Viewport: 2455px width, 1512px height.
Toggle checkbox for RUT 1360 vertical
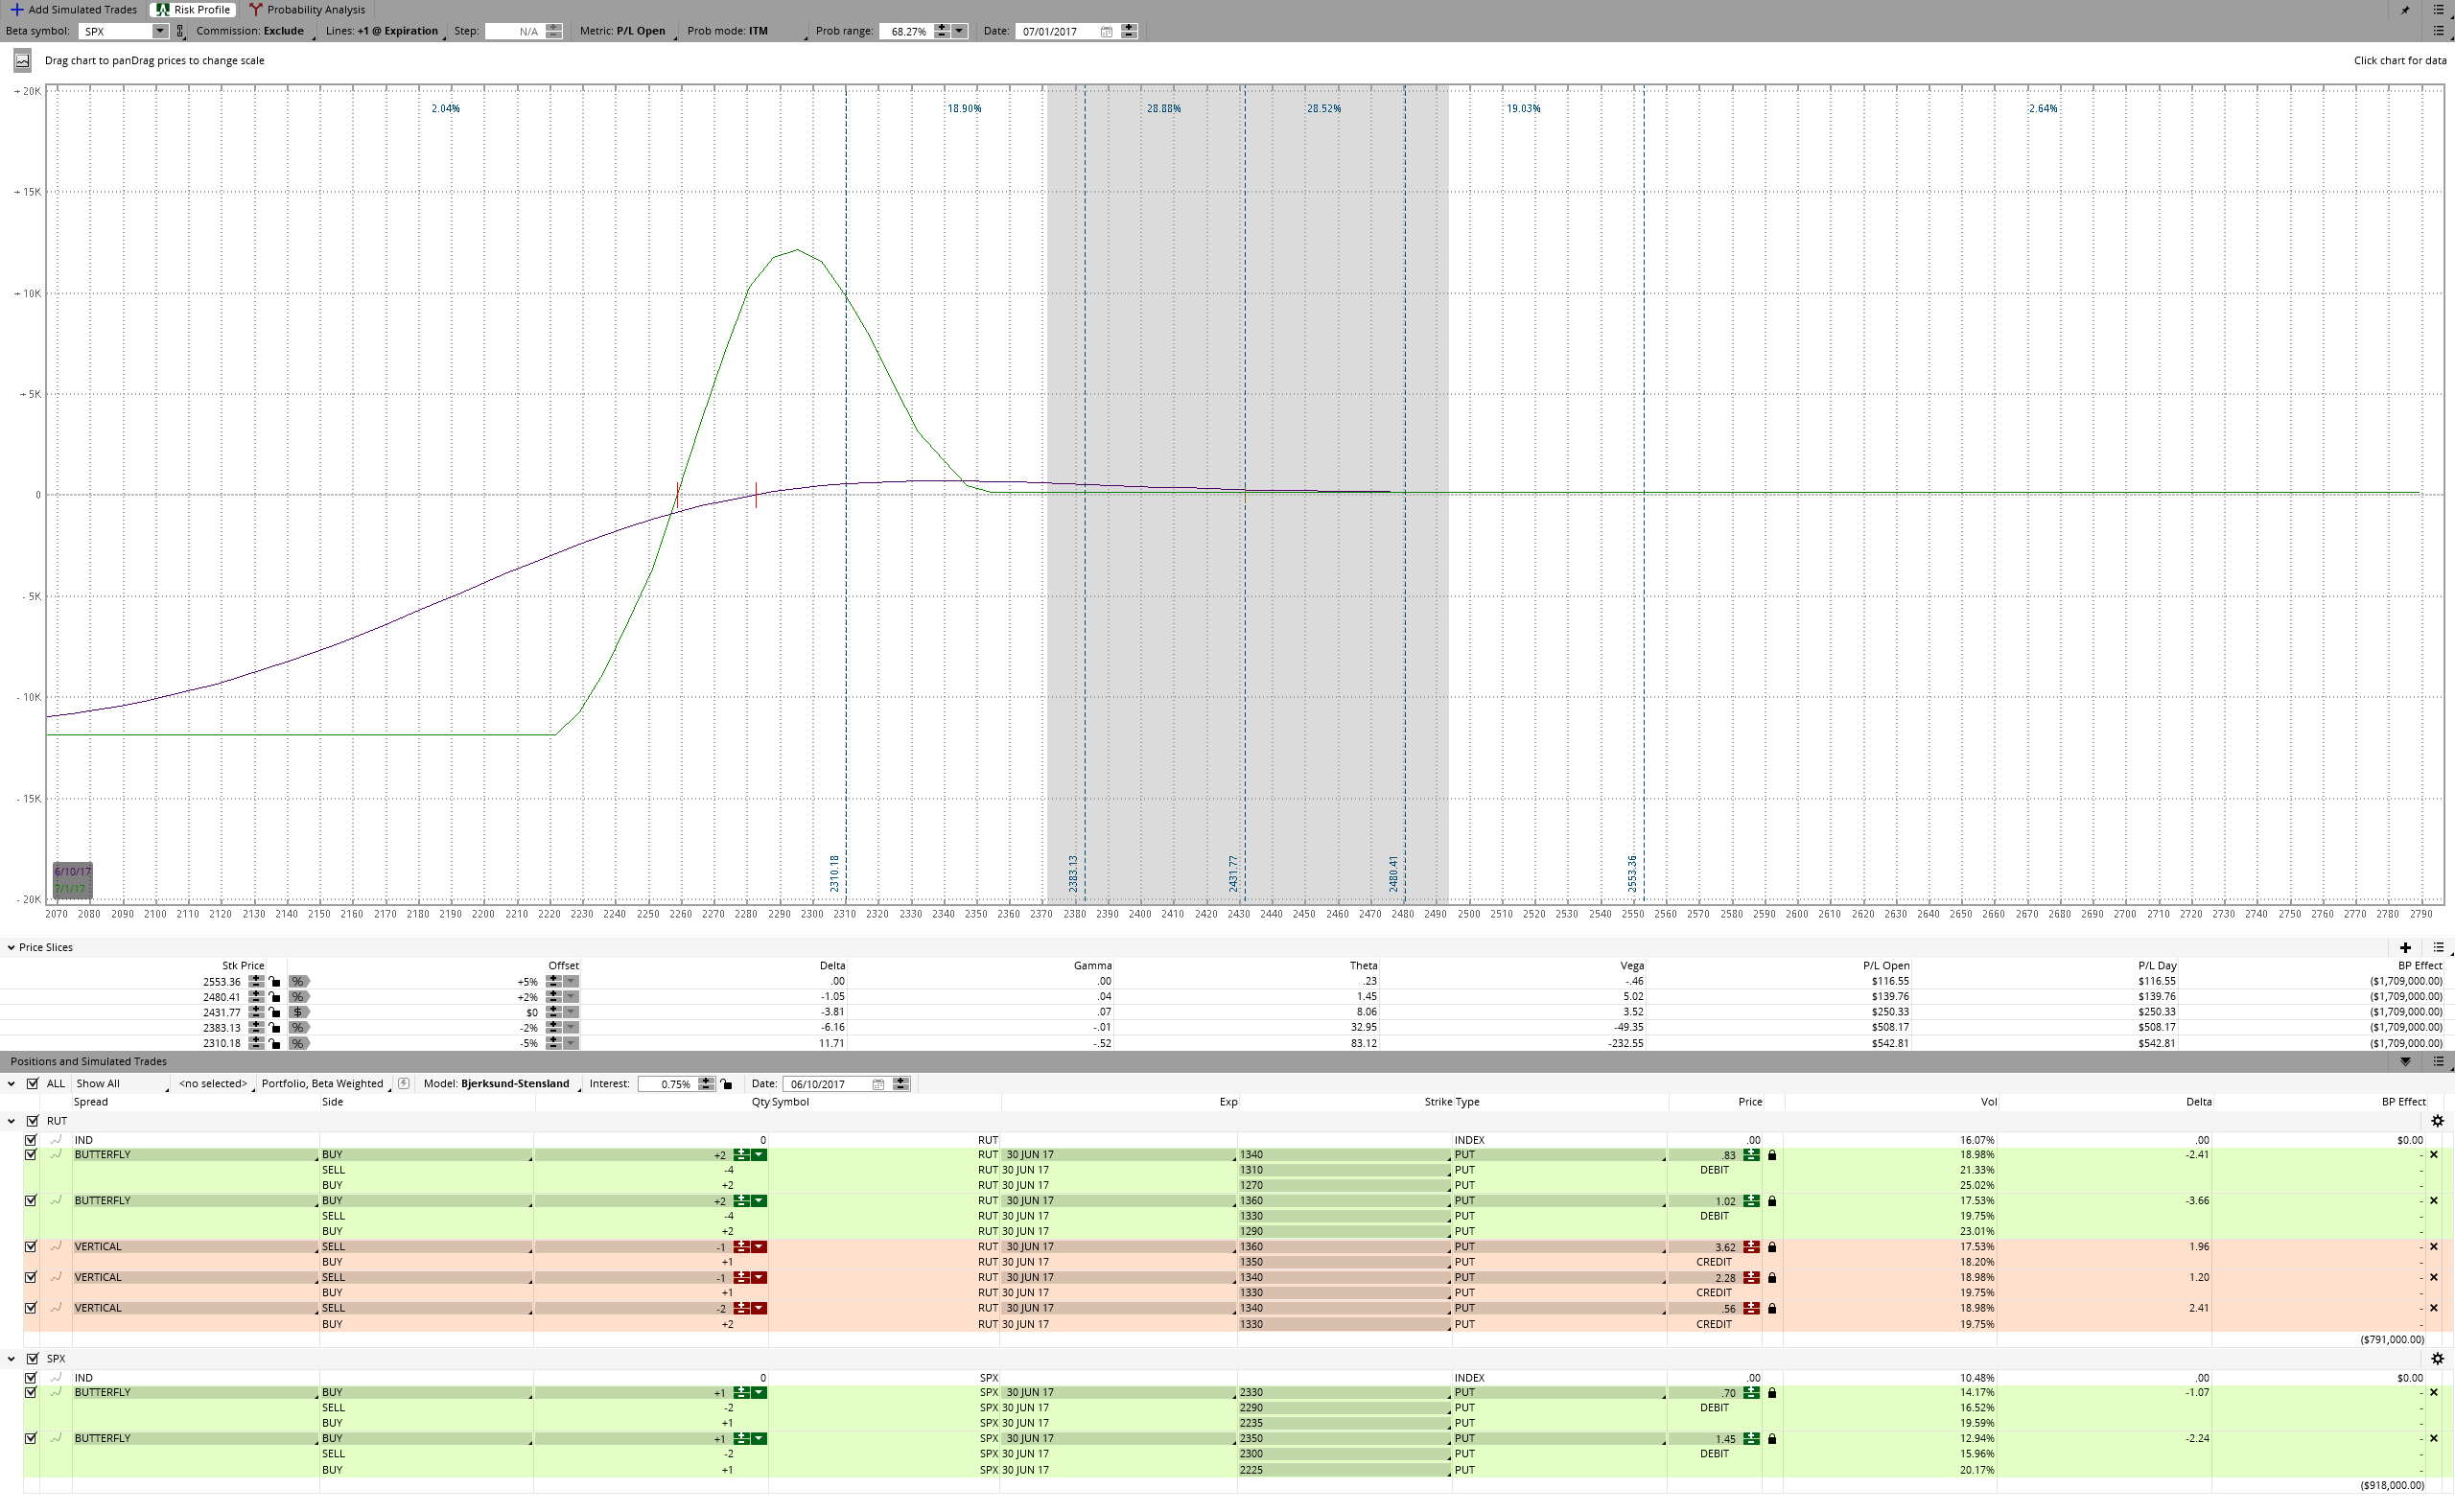pos(30,1247)
